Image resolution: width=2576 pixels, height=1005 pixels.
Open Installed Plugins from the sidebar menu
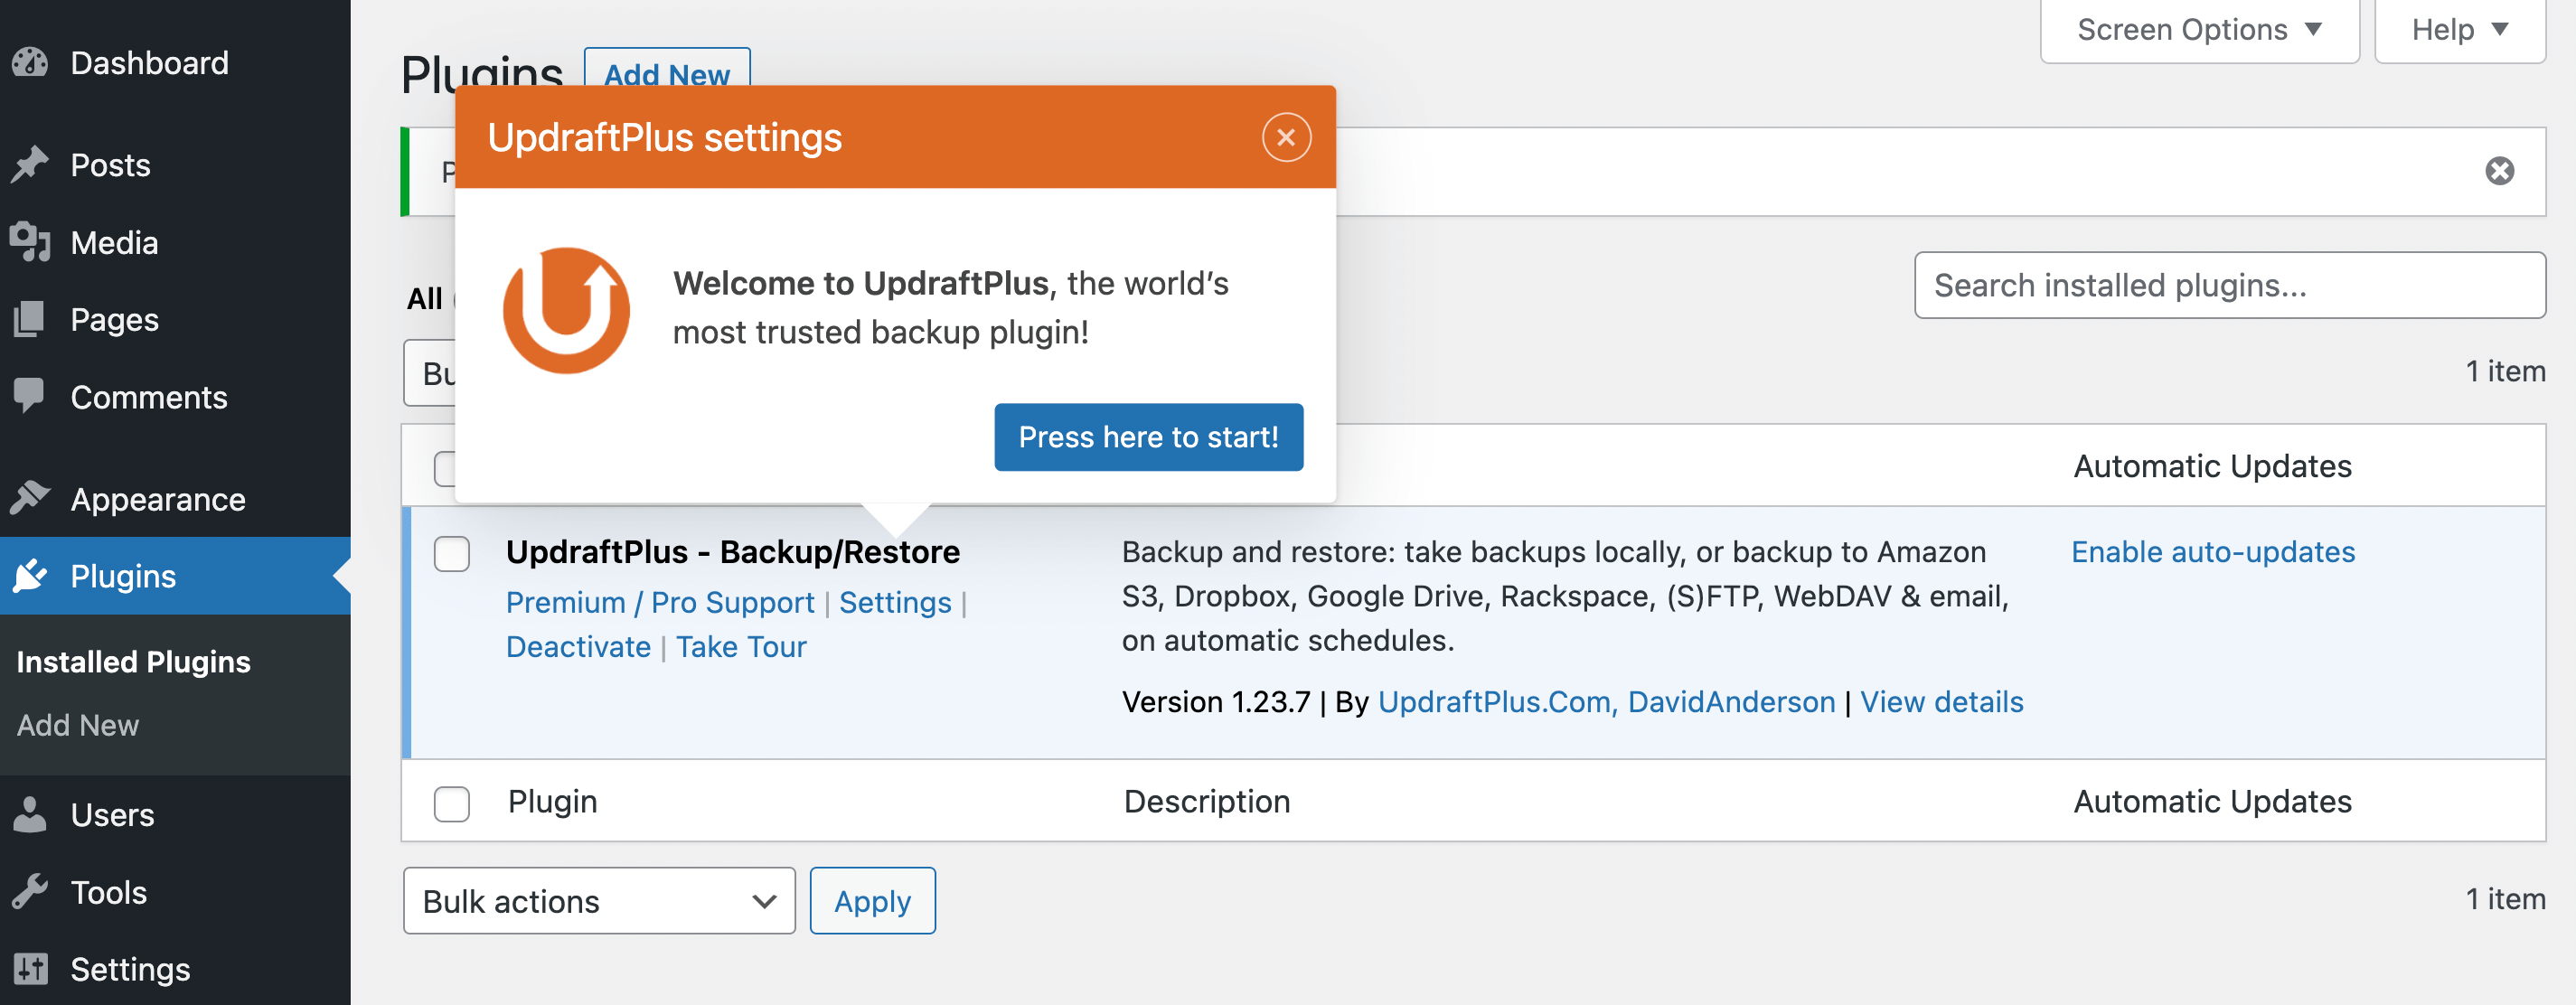point(133,661)
